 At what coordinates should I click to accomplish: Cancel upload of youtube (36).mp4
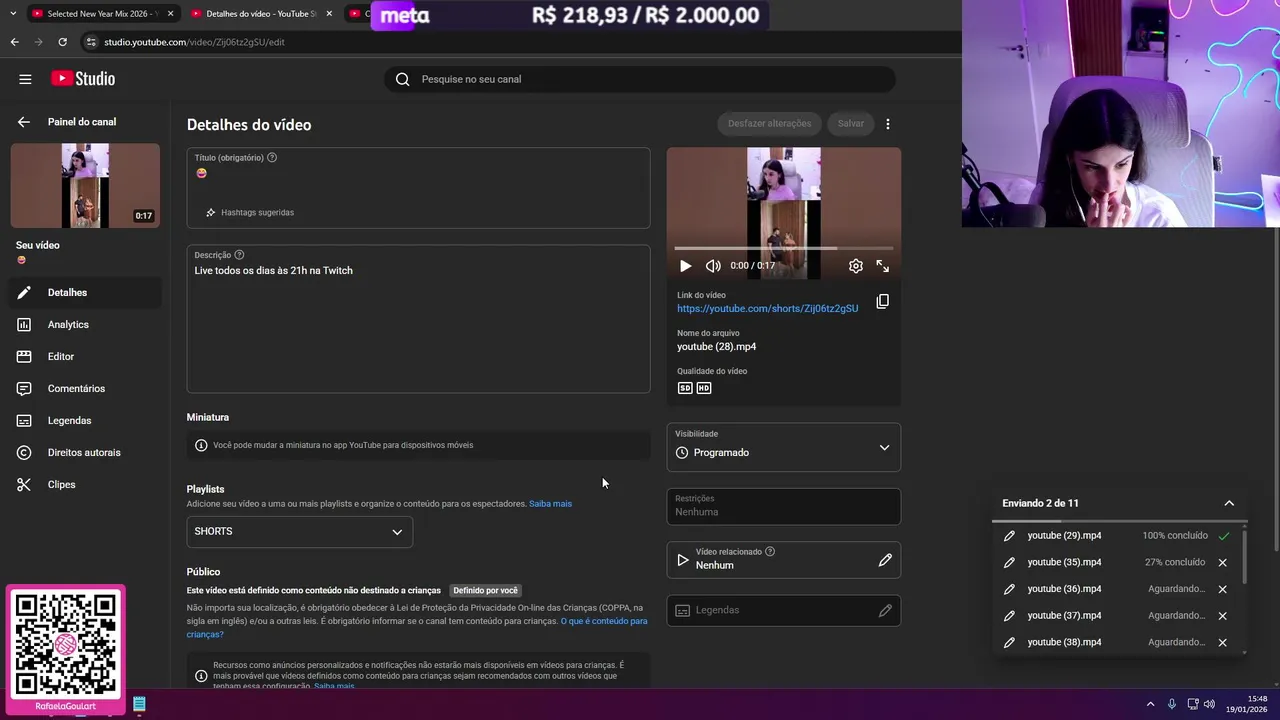click(x=1222, y=589)
